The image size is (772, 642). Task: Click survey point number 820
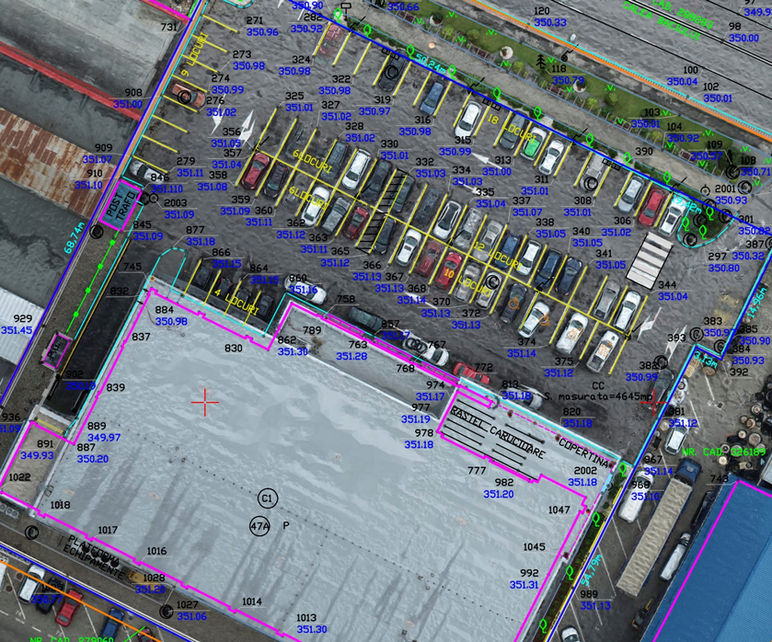(572, 411)
